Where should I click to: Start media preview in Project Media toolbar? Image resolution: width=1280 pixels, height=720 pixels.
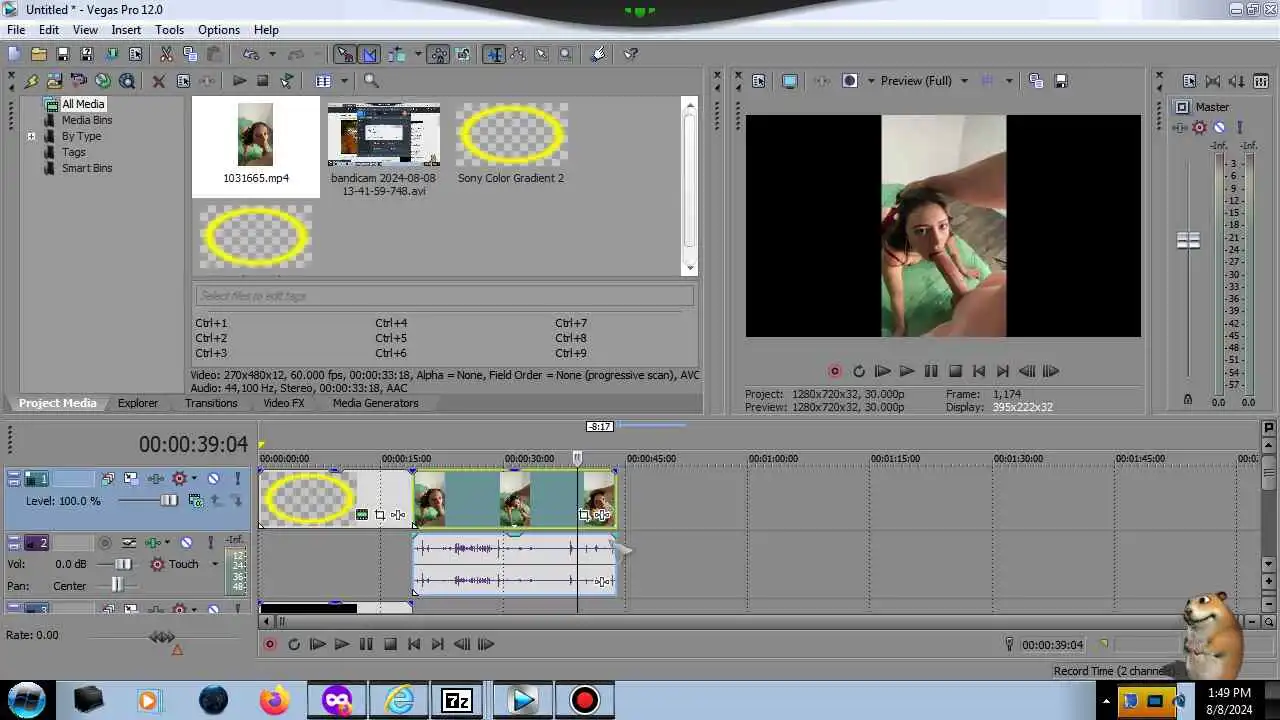pyautogui.click(x=239, y=81)
